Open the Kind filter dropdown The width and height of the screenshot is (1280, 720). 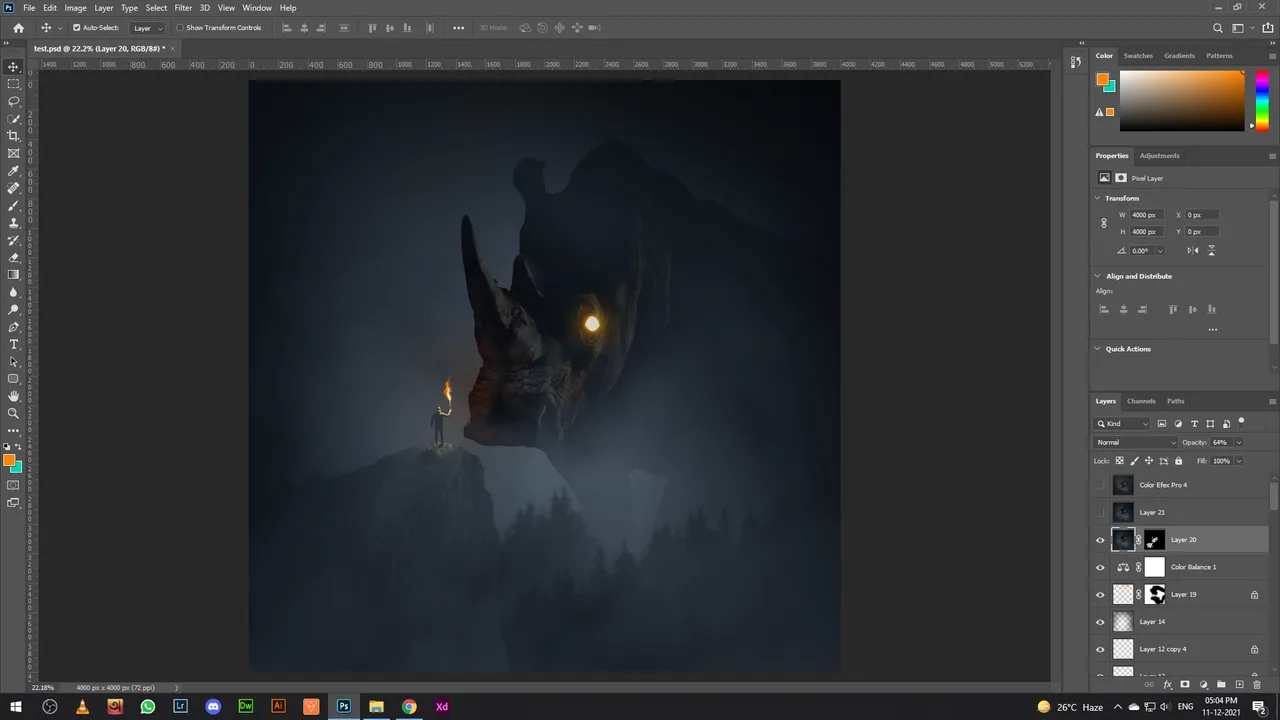(1123, 424)
